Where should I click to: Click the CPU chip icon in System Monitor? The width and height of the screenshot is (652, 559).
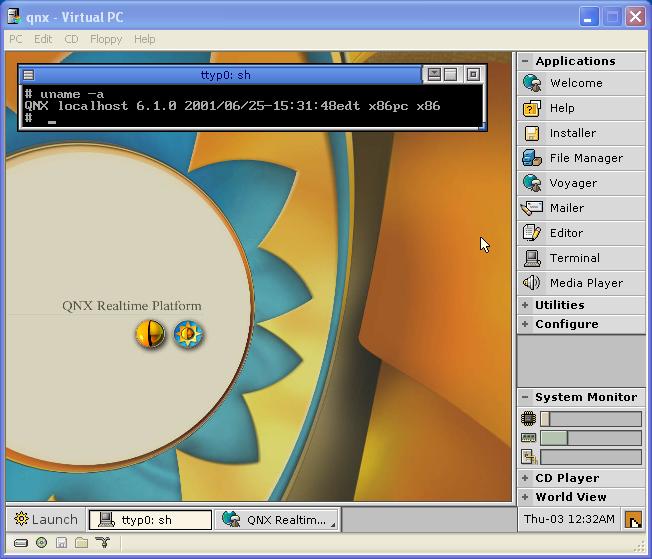529,418
